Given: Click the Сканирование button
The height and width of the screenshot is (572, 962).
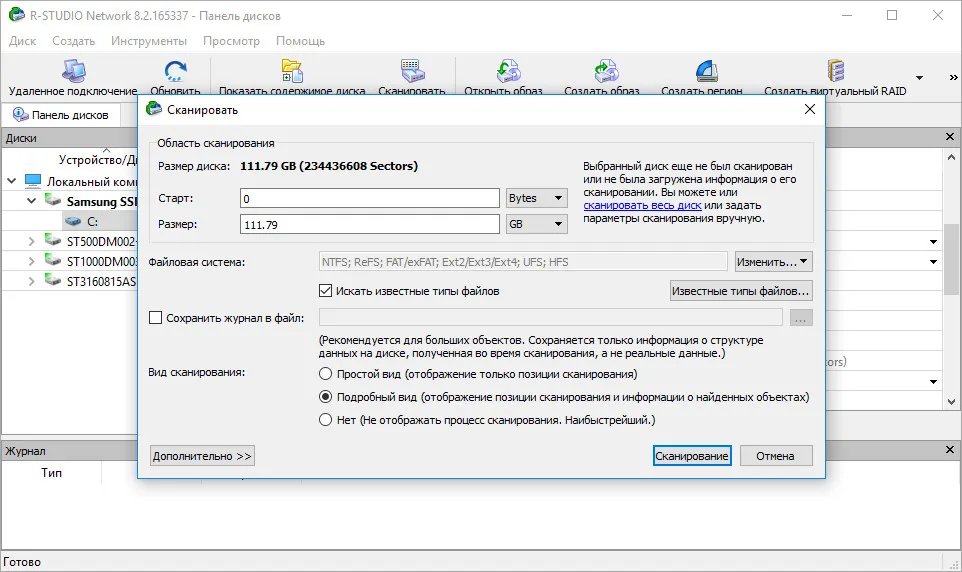Looking at the screenshot, I should [x=692, y=456].
